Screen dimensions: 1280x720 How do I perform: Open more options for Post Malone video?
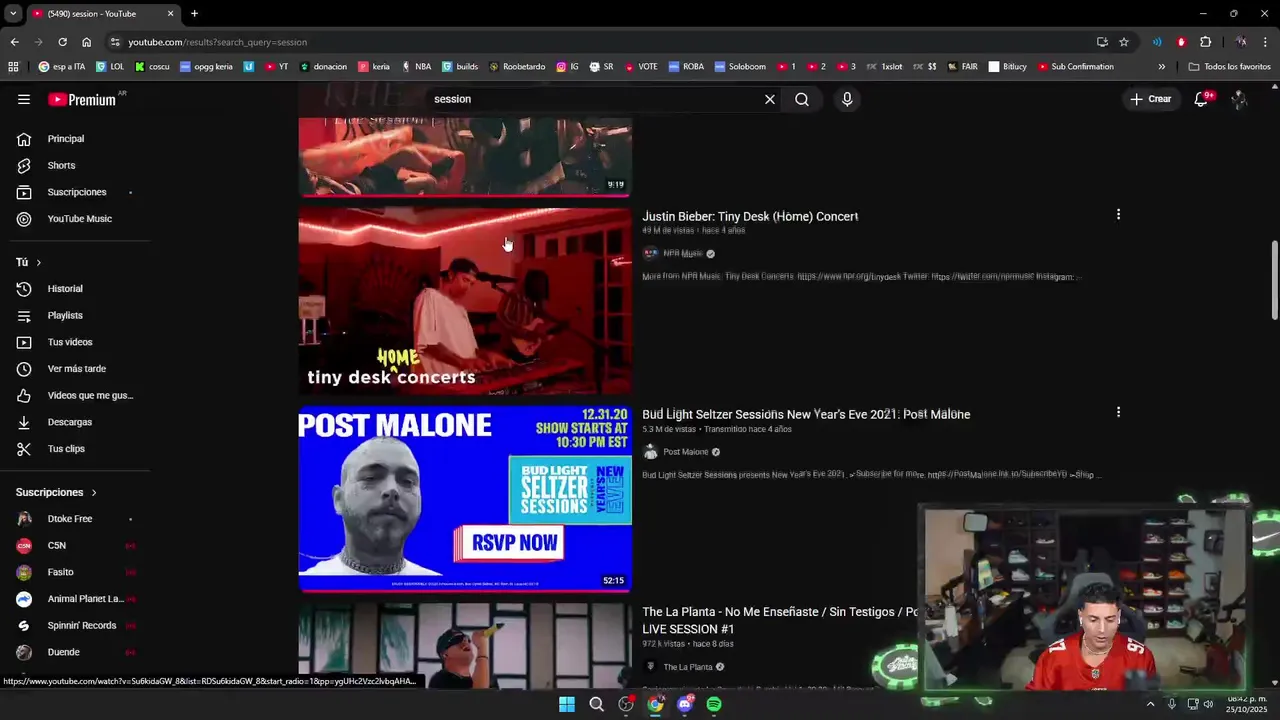coord(1118,412)
